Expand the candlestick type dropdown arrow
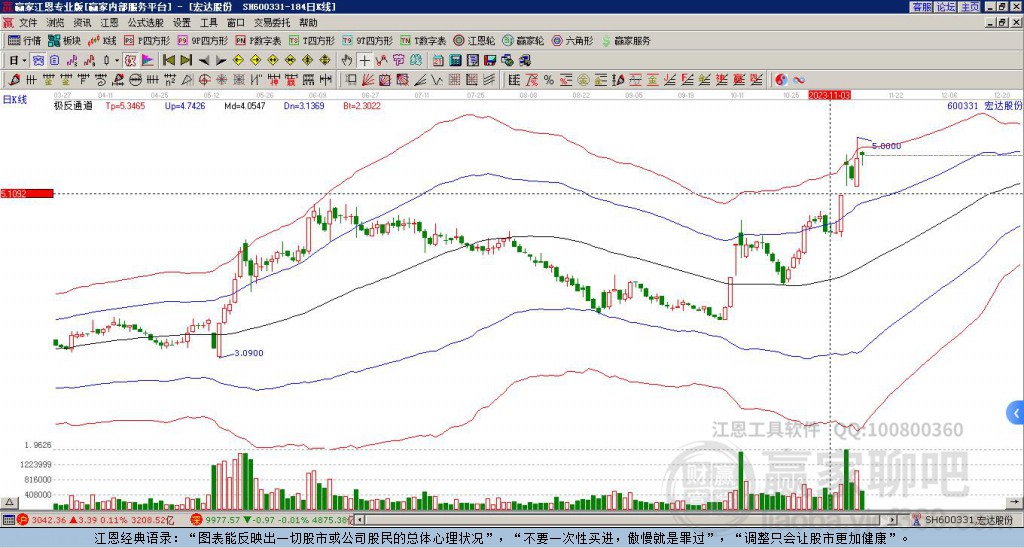Viewport: 1024px width, 548px height. click(x=117, y=61)
